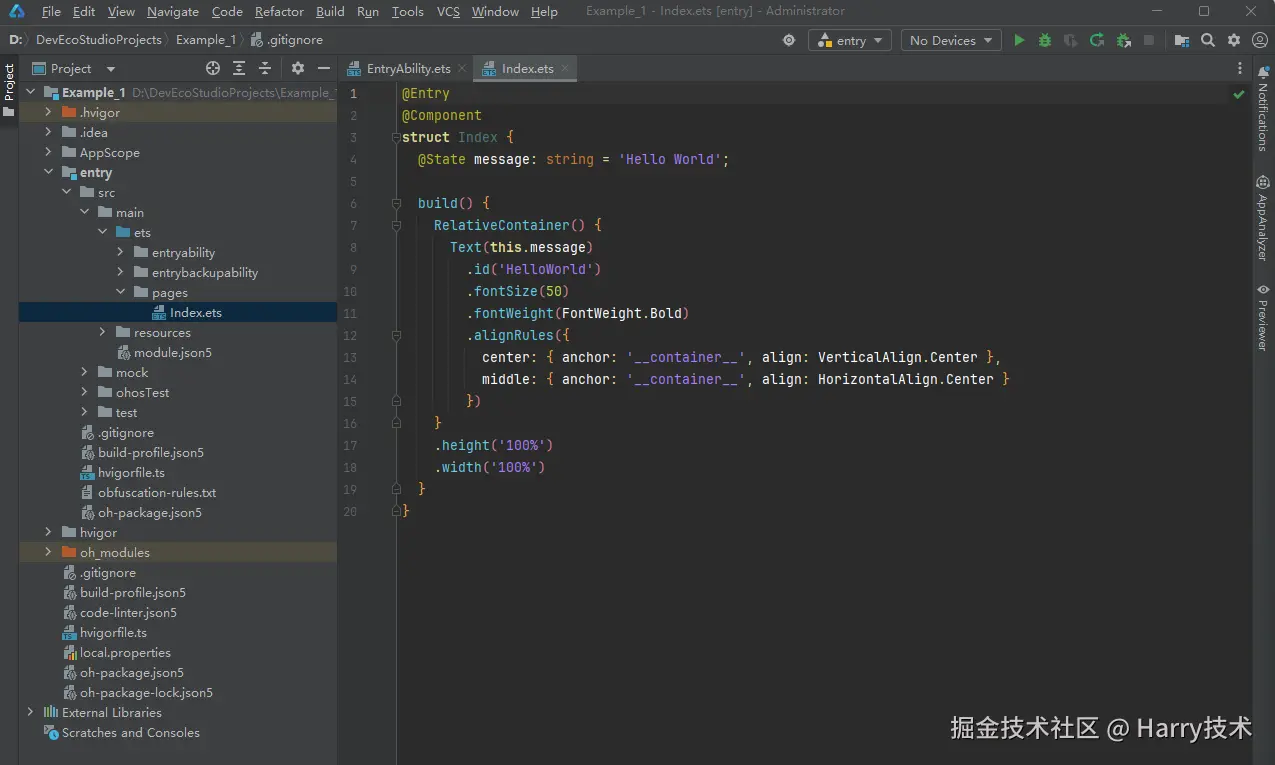Click the Debug bug icon in the toolbar
This screenshot has height=765, width=1275.
coord(1045,40)
